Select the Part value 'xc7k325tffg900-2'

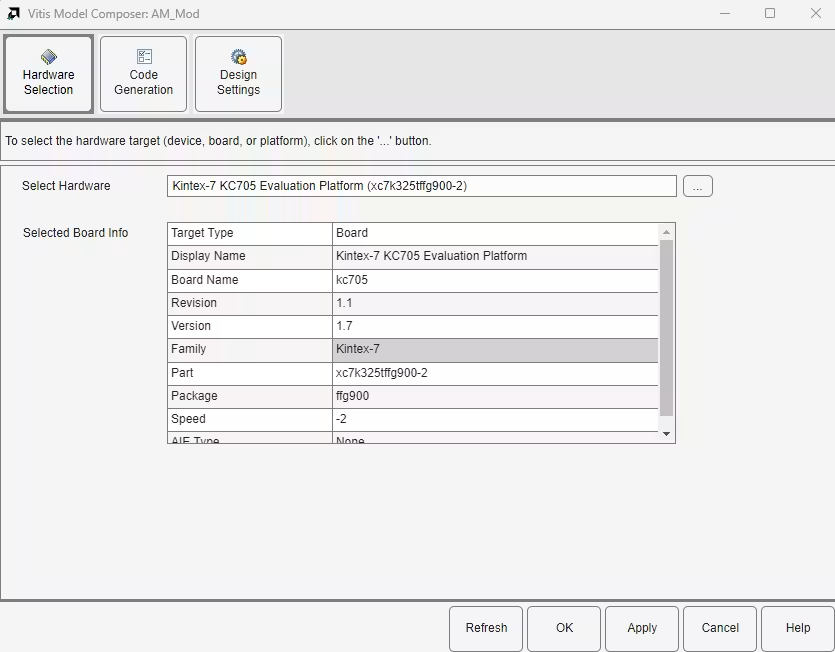click(x=495, y=373)
